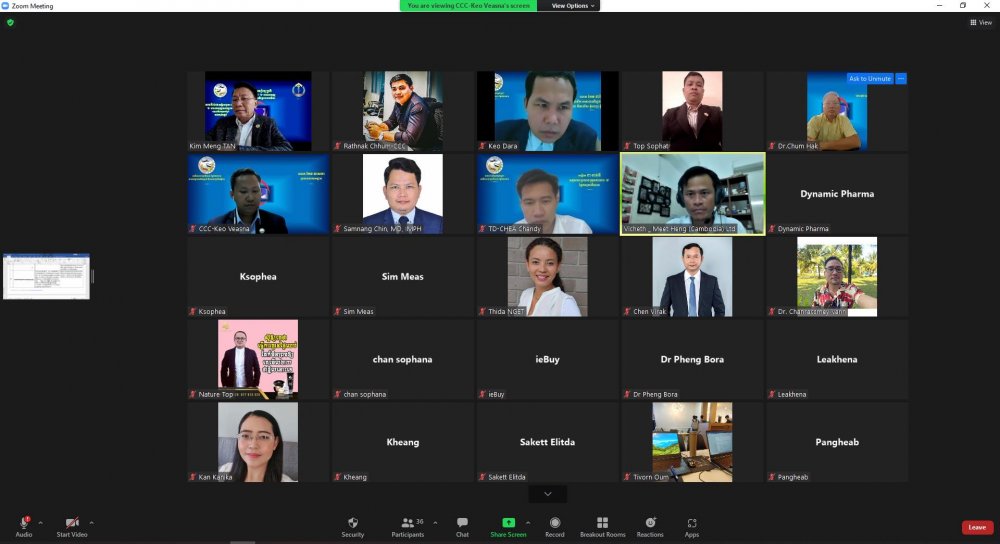The width and height of the screenshot is (1000, 544).
Task: Expand audio options arrow next to Audio
Action: coord(40,521)
